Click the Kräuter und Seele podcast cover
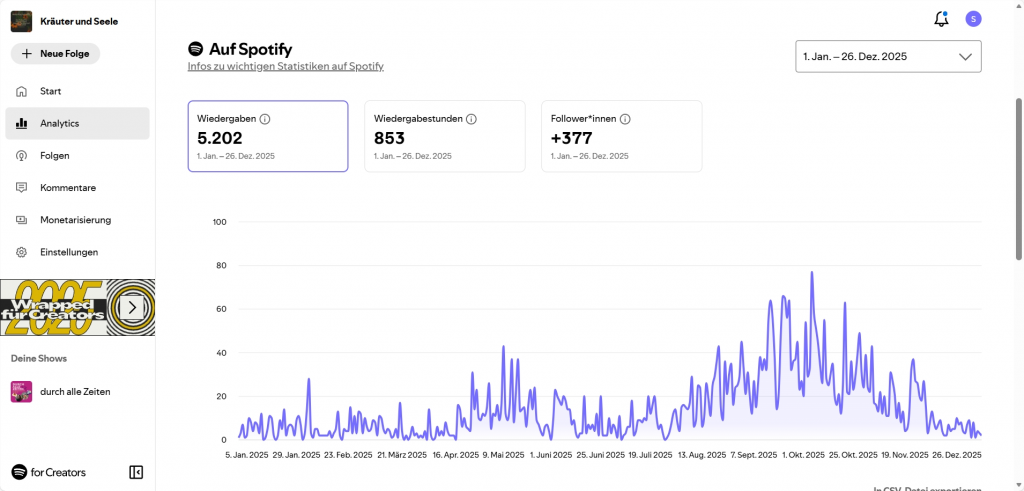This screenshot has height=491, width=1024. coord(21,21)
